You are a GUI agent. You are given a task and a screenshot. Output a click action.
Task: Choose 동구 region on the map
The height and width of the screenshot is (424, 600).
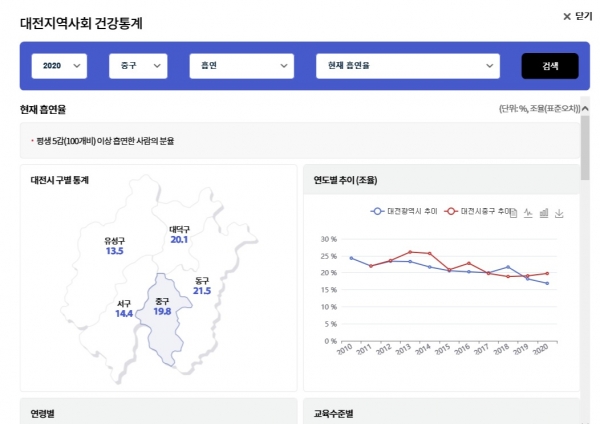202,286
